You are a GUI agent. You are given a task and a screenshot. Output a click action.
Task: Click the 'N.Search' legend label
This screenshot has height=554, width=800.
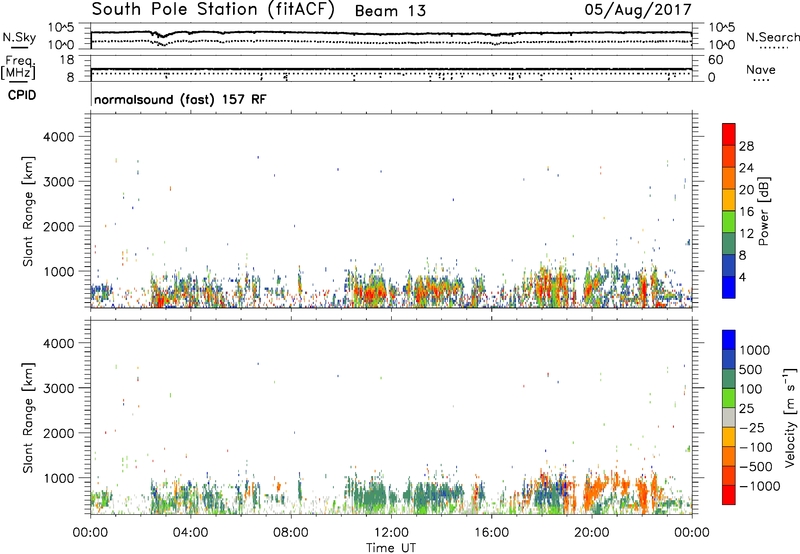773,37
